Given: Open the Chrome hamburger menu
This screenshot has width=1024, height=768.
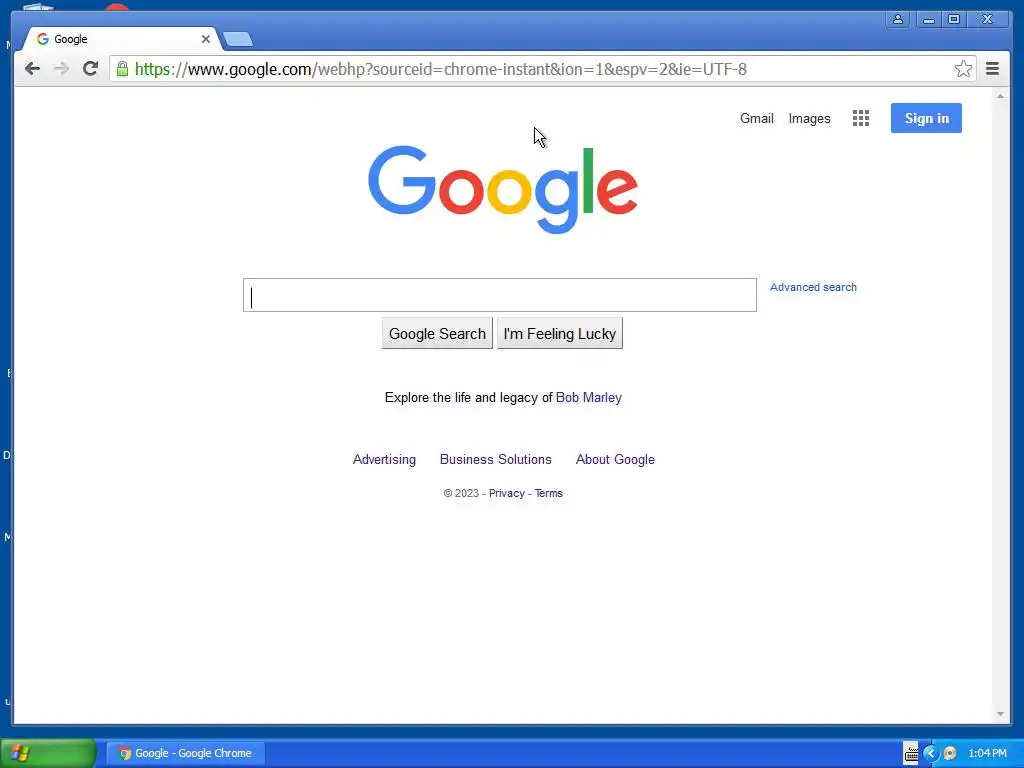Looking at the screenshot, I should [x=992, y=69].
